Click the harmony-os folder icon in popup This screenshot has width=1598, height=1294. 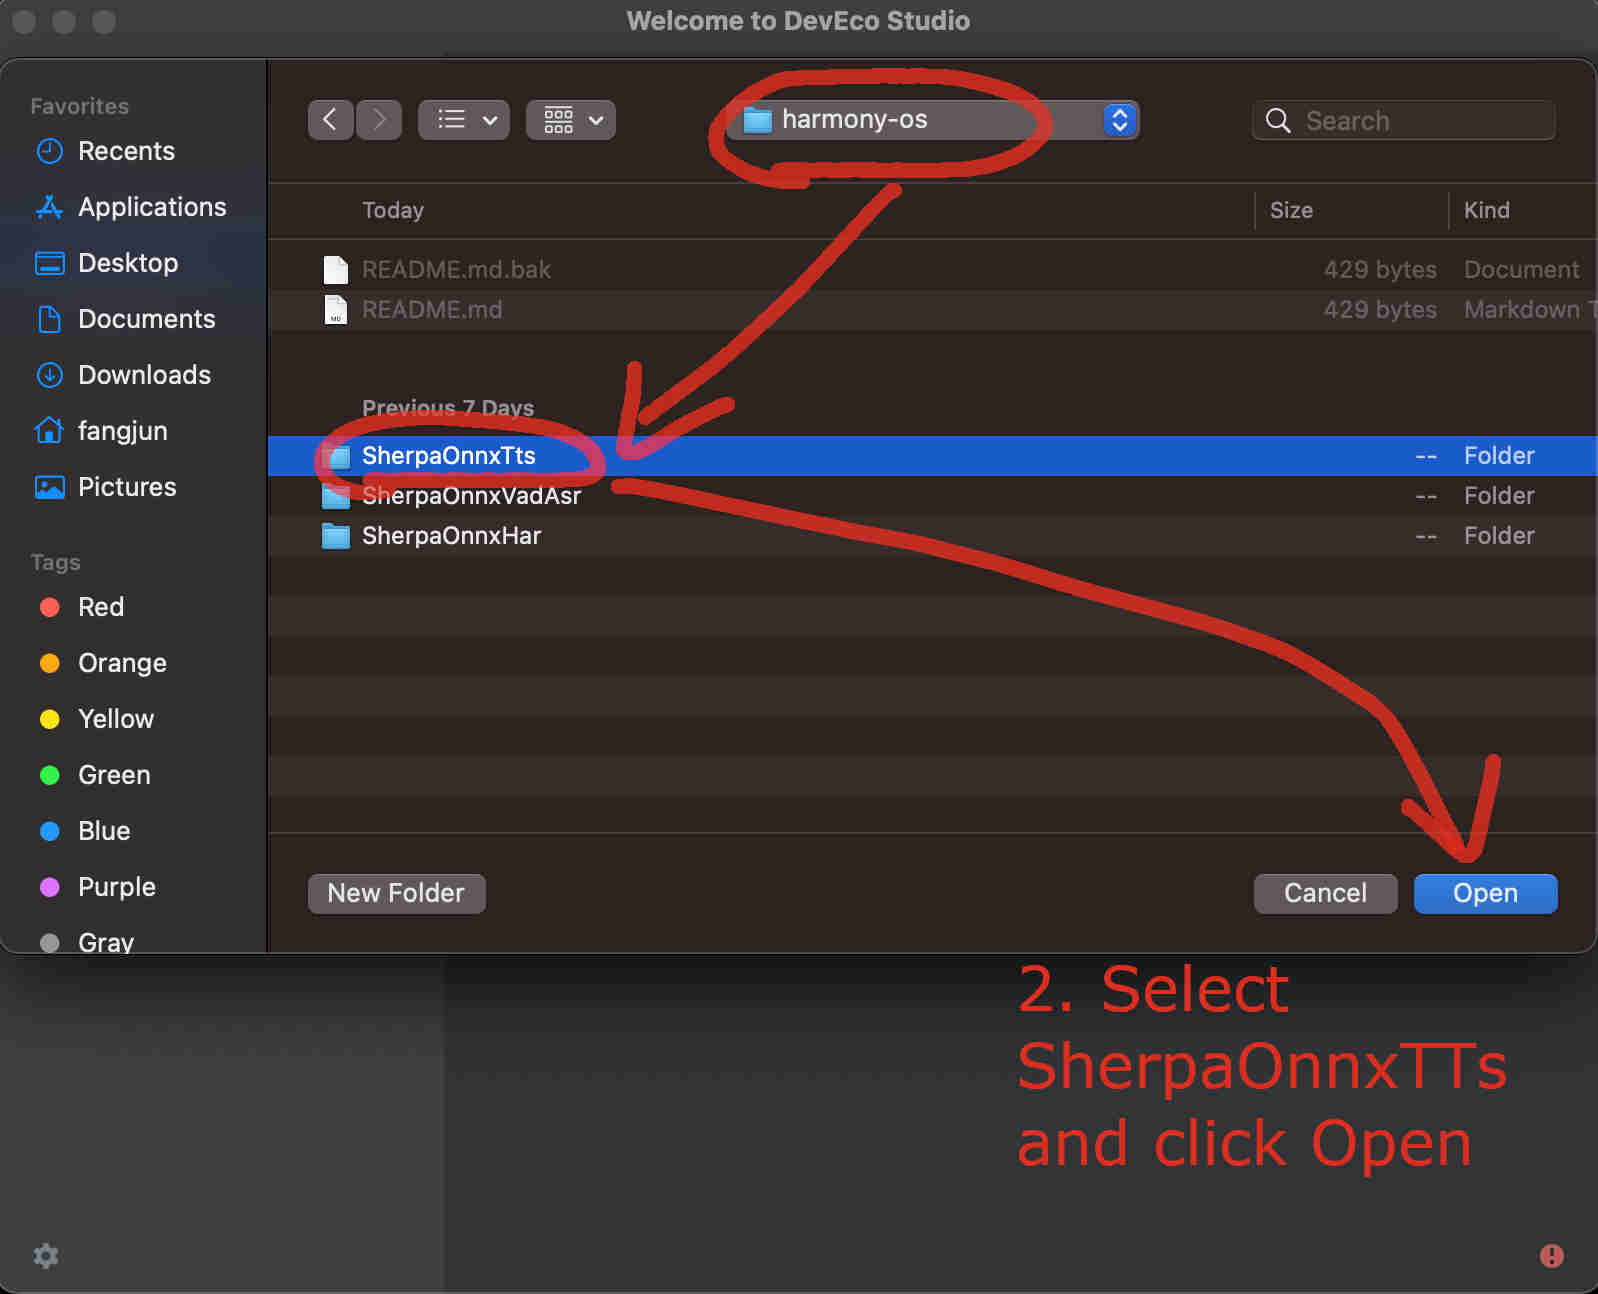(x=758, y=120)
